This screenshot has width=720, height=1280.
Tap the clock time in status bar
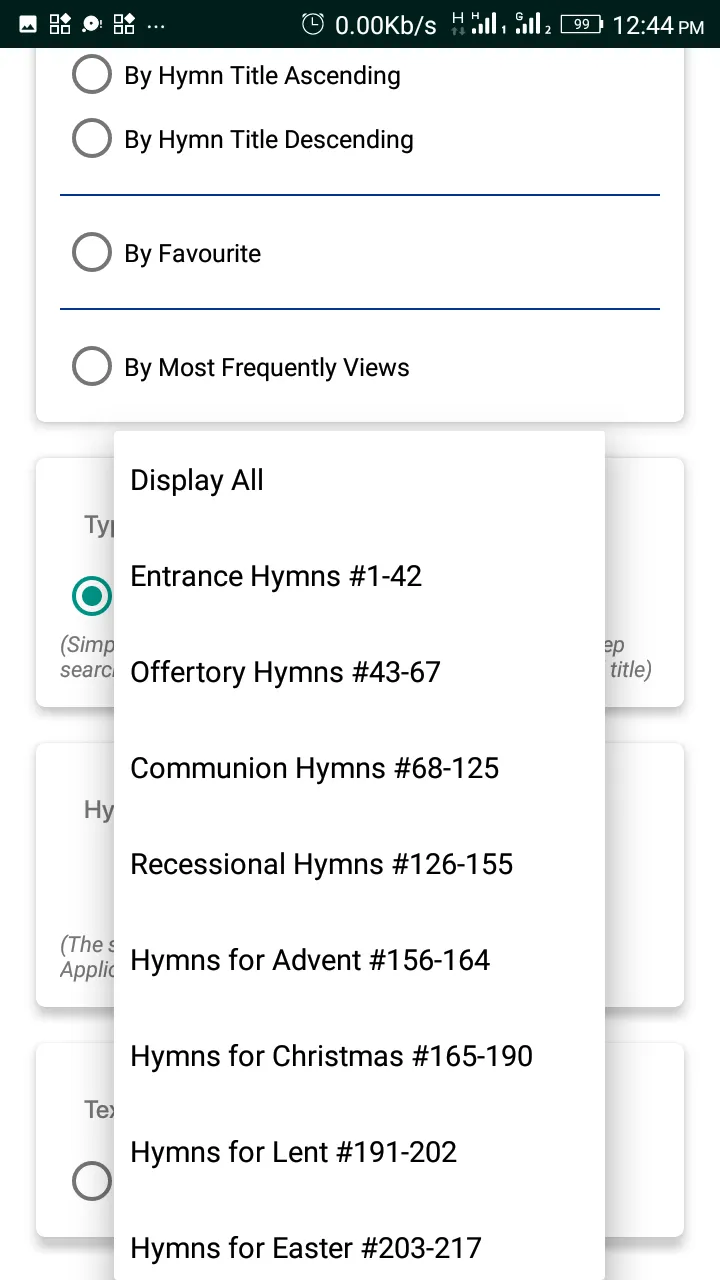pyautogui.click(x=659, y=25)
